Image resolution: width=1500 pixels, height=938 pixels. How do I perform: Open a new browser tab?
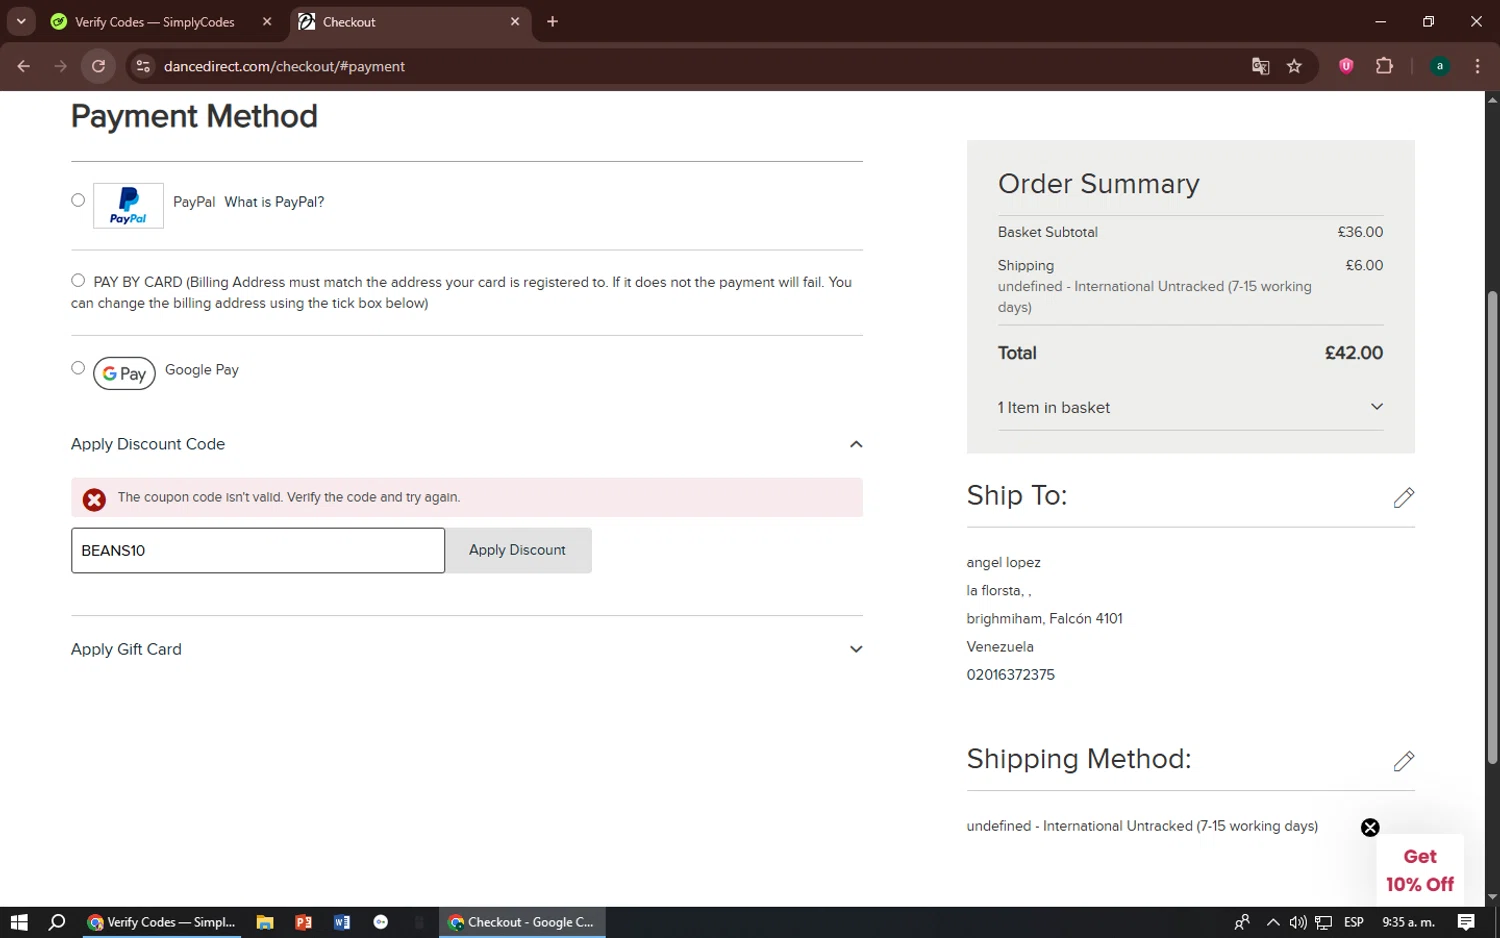[x=552, y=22]
